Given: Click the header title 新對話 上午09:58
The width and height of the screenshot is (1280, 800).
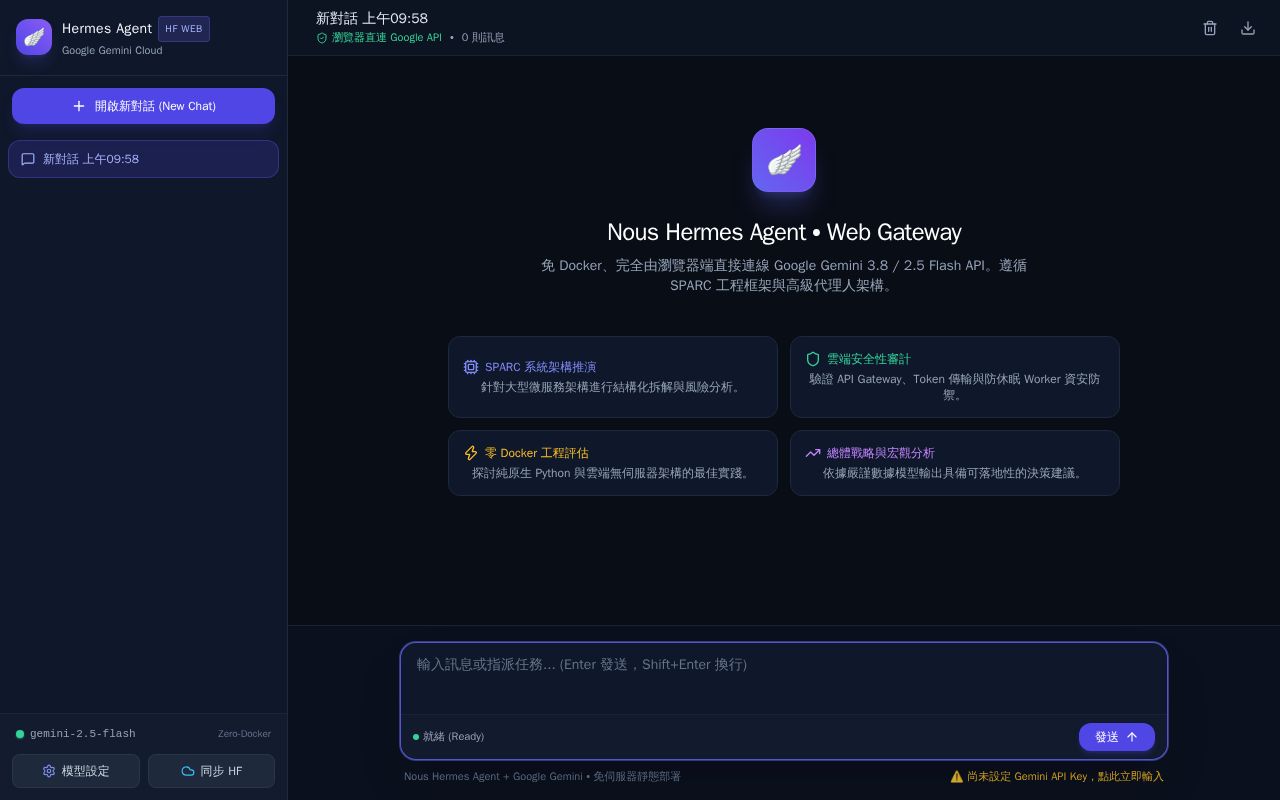Looking at the screenshot, I should pos(372,18).
